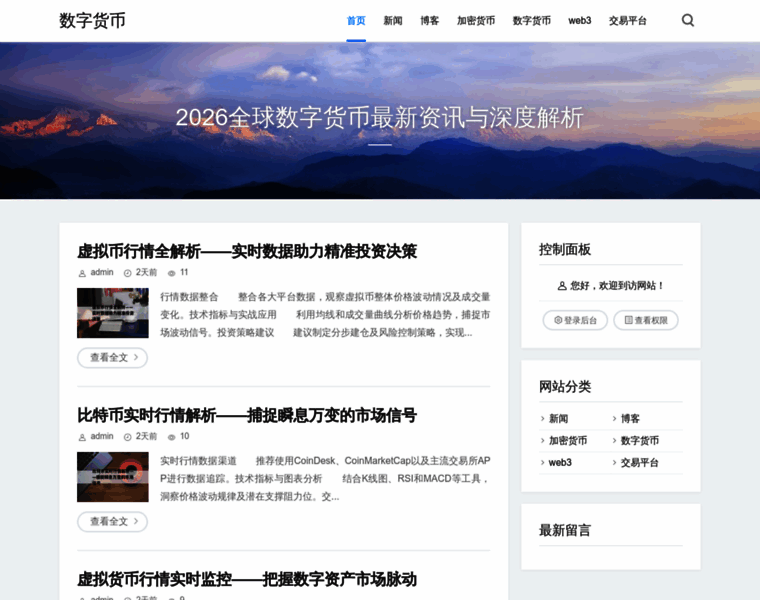Click the 控制面板 heading

click(565, 250)
